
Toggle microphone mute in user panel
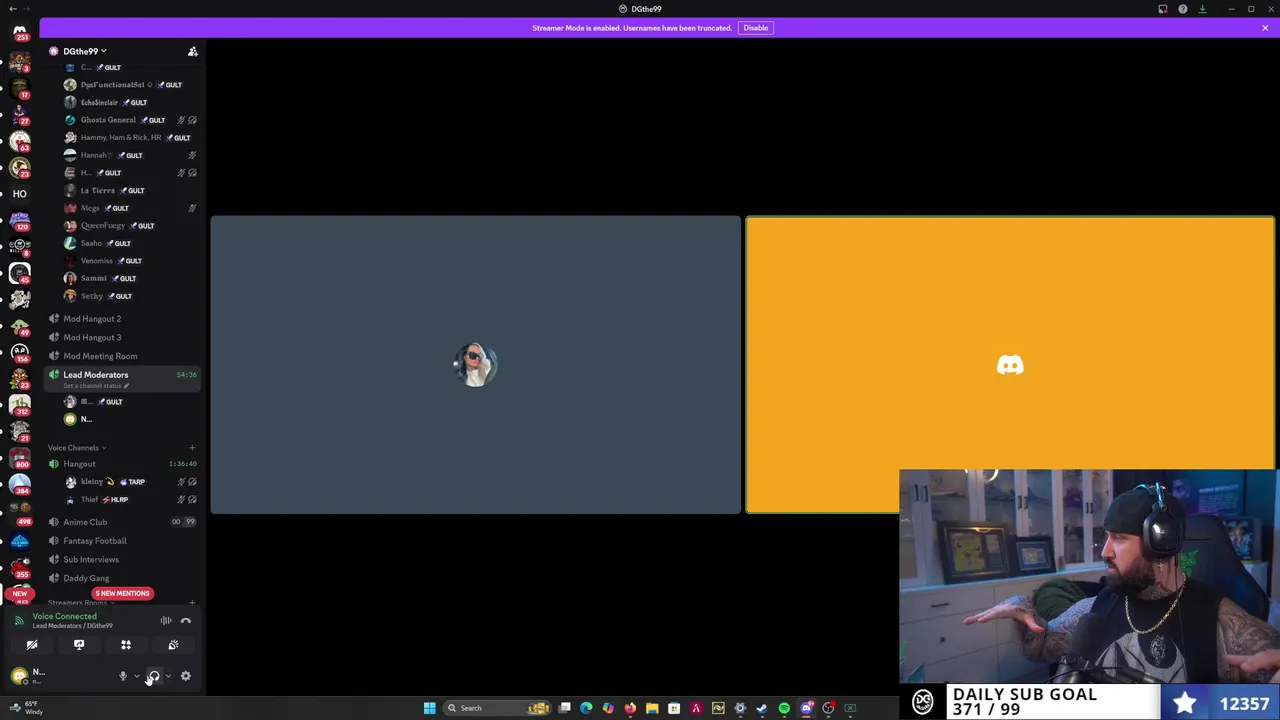click(123, 677)
